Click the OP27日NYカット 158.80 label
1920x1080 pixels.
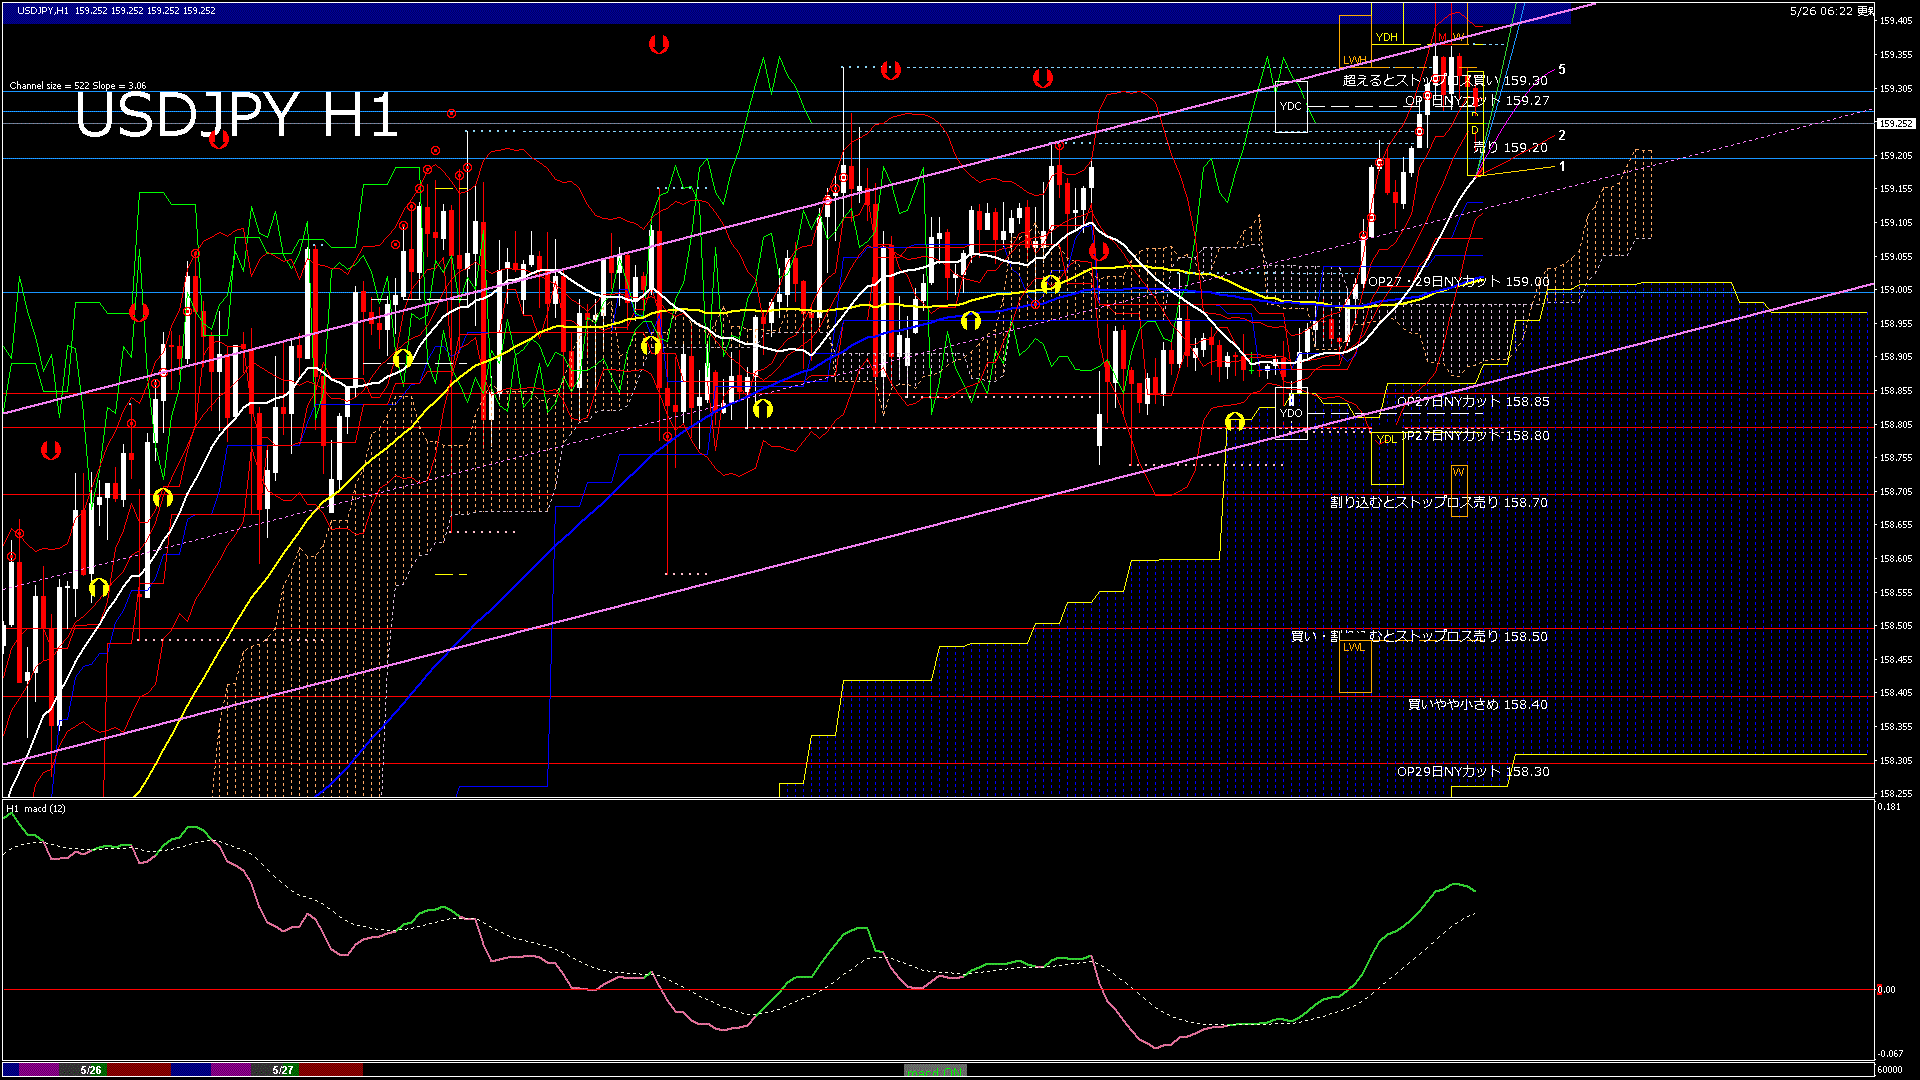click(x=1477, y=436)
